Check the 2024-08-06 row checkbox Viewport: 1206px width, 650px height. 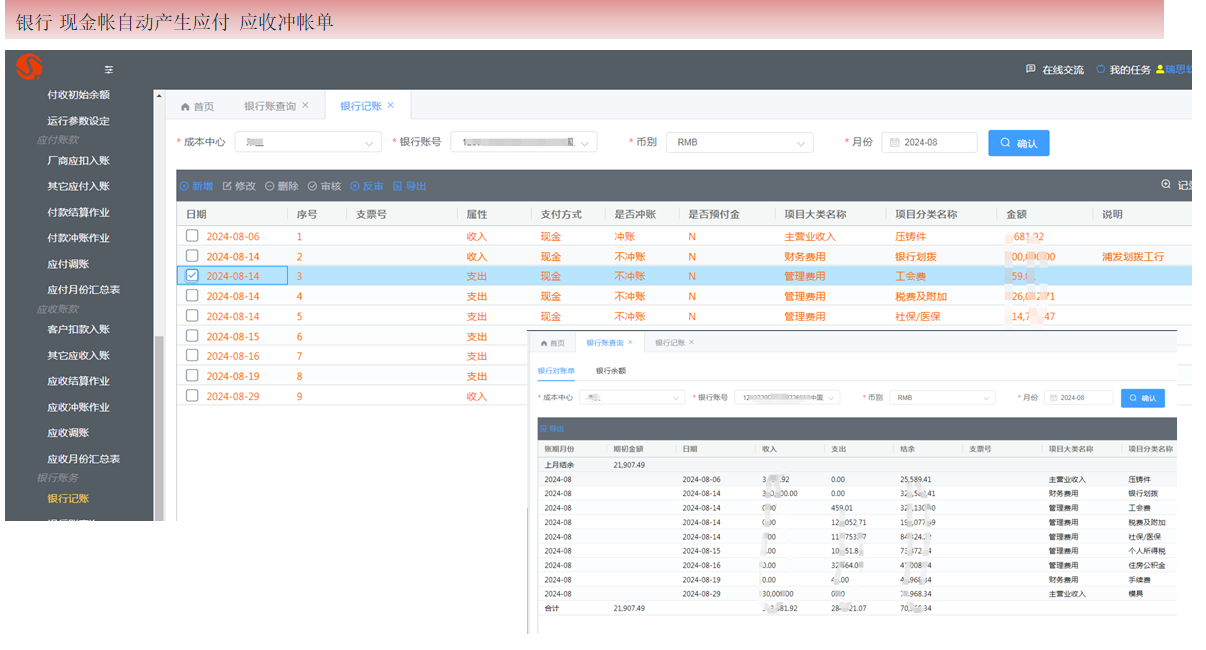[x=192, y=236]
